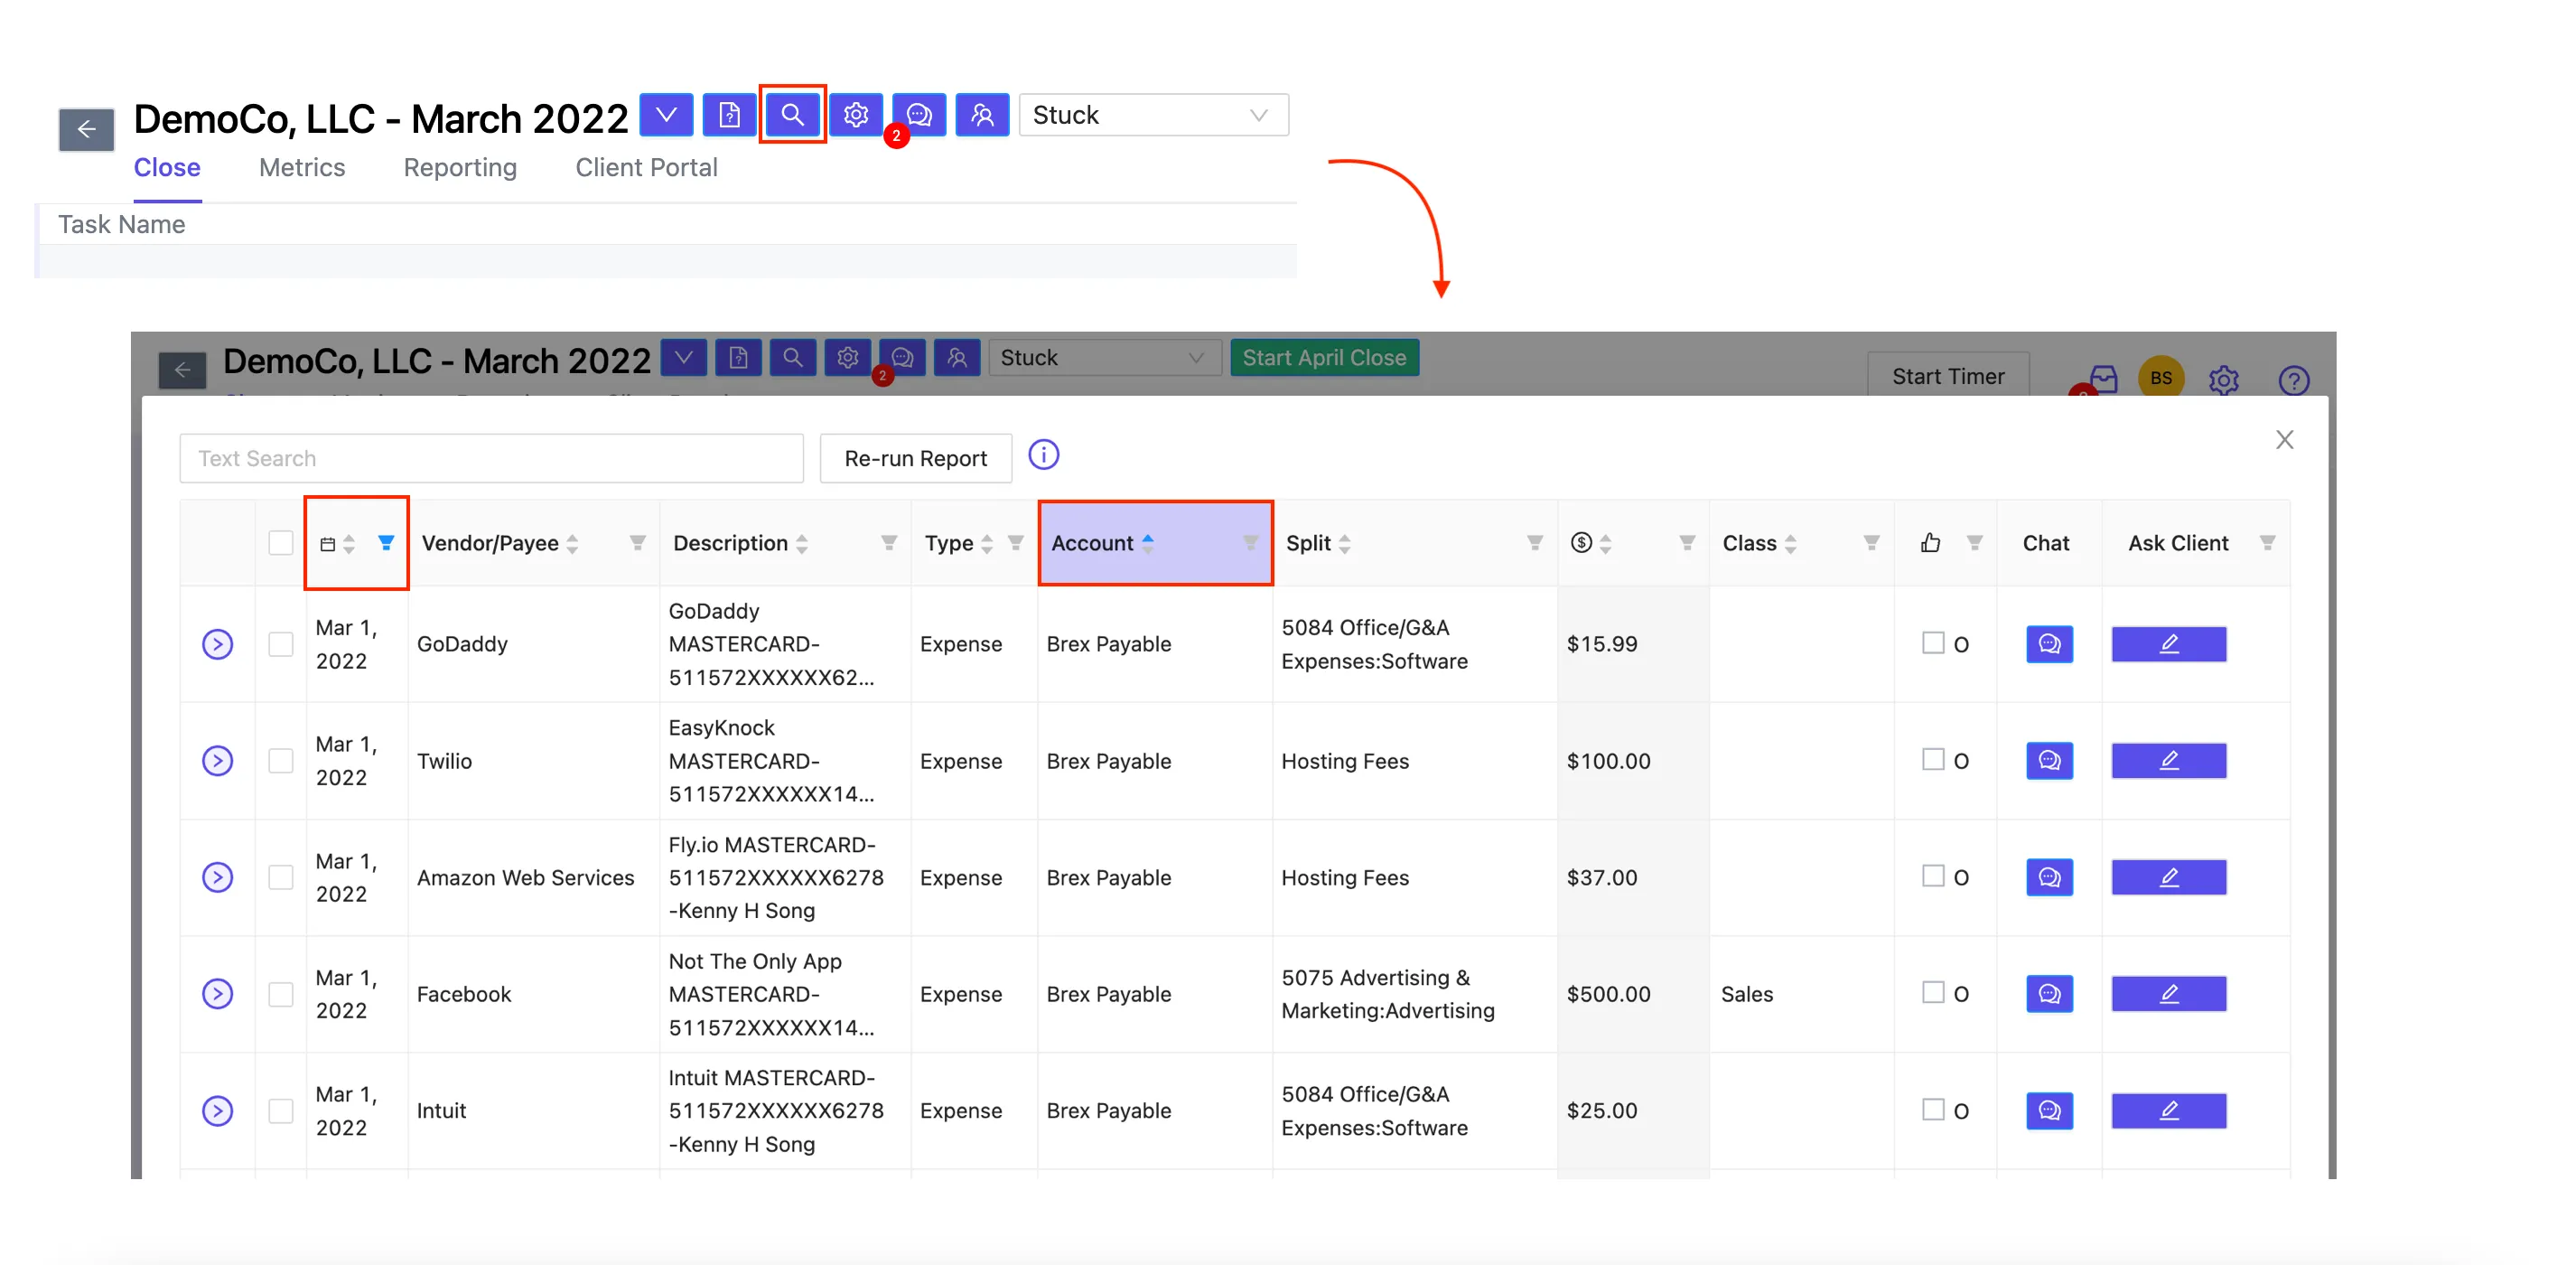This screenshot has width=2576, height=1265.
Task: Click the date column filter funnel icon
Action: [386, 543]
